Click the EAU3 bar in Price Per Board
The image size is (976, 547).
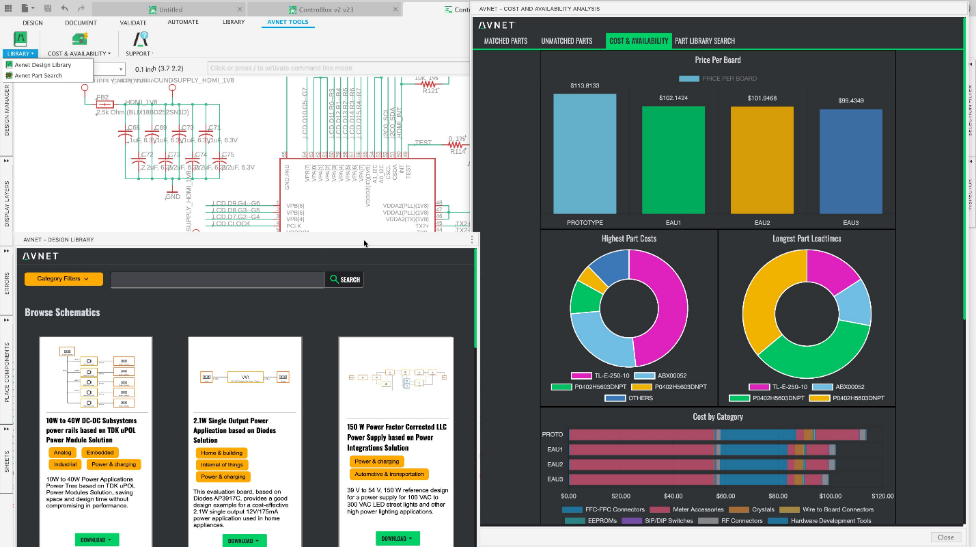(851, 162)
